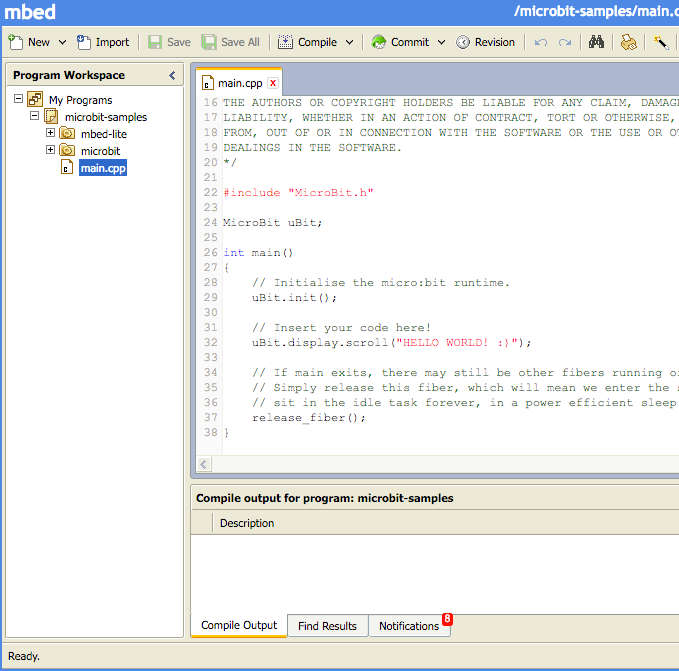The height and width of the screenshot is (671, 679).
Task: Open the New dropdown arrow
Action: click(x=62, y=42)
